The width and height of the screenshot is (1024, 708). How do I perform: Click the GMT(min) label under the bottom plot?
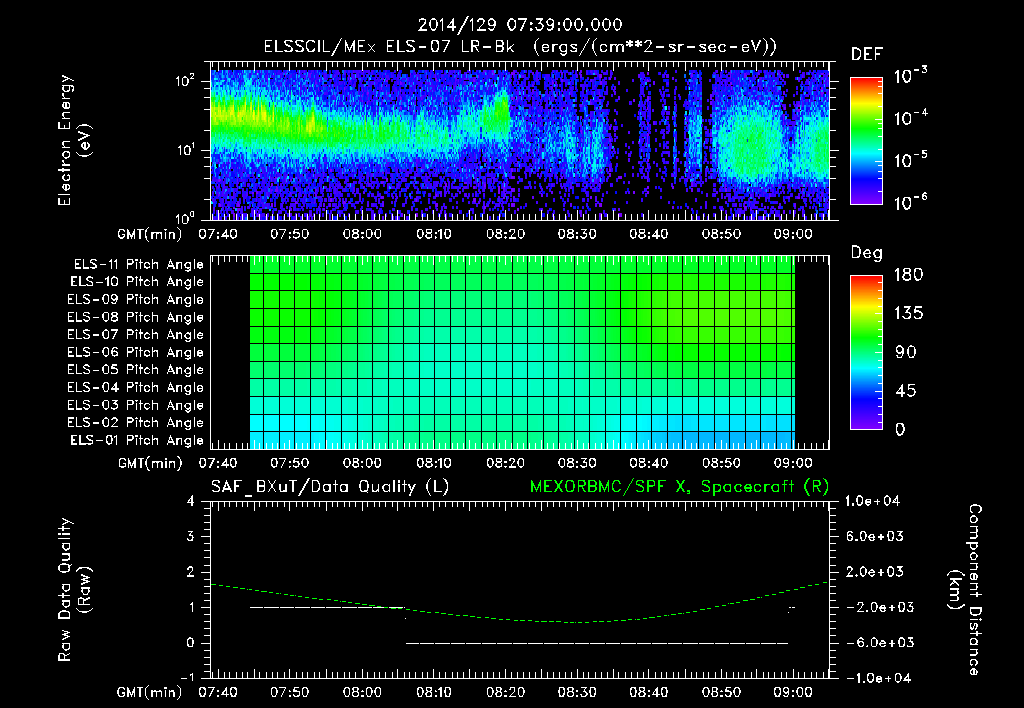149,692
